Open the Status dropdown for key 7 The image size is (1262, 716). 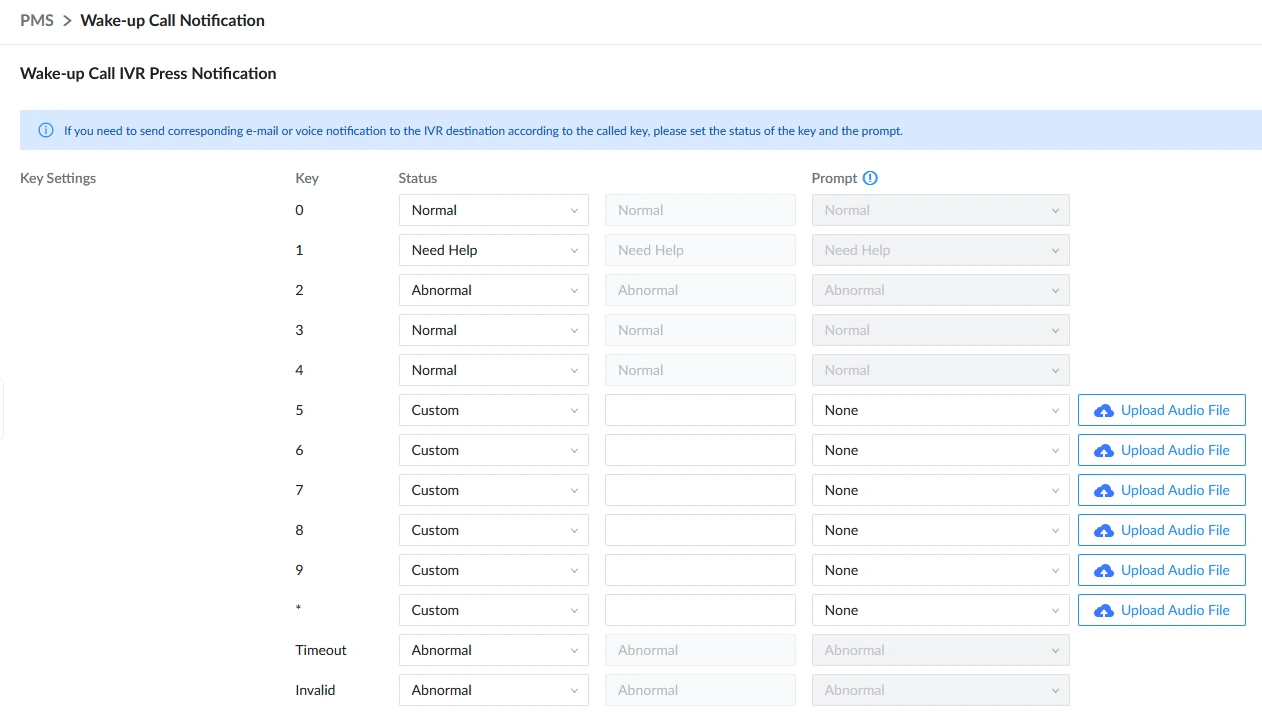tap(493, 490)
